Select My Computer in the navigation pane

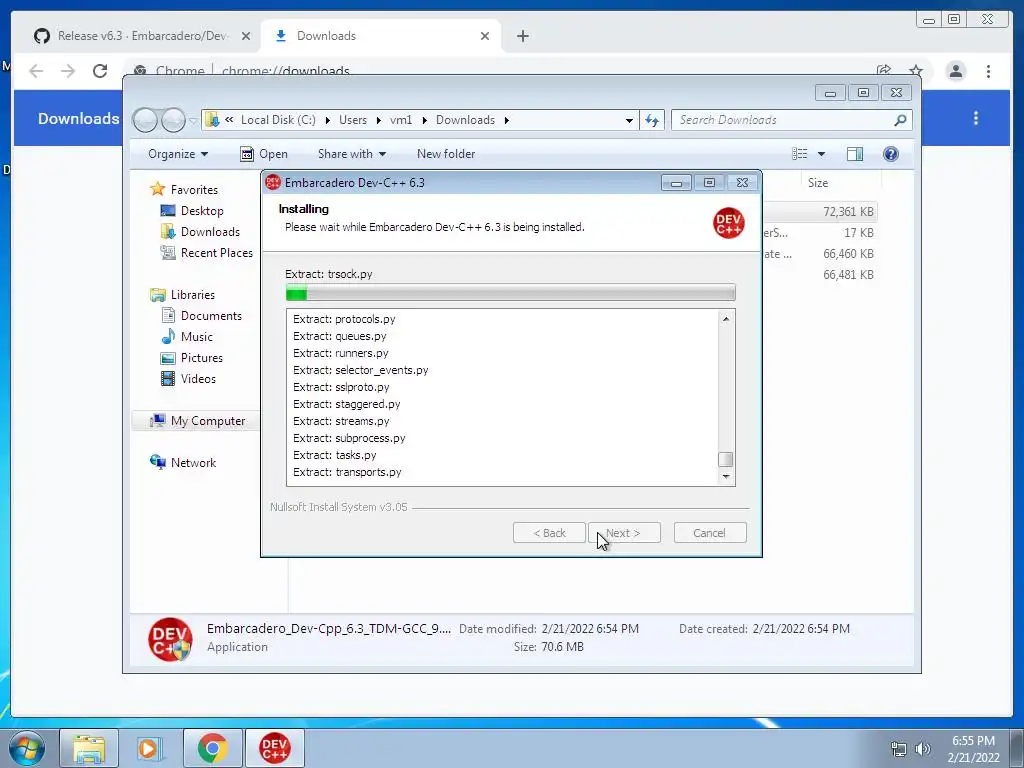208,421
